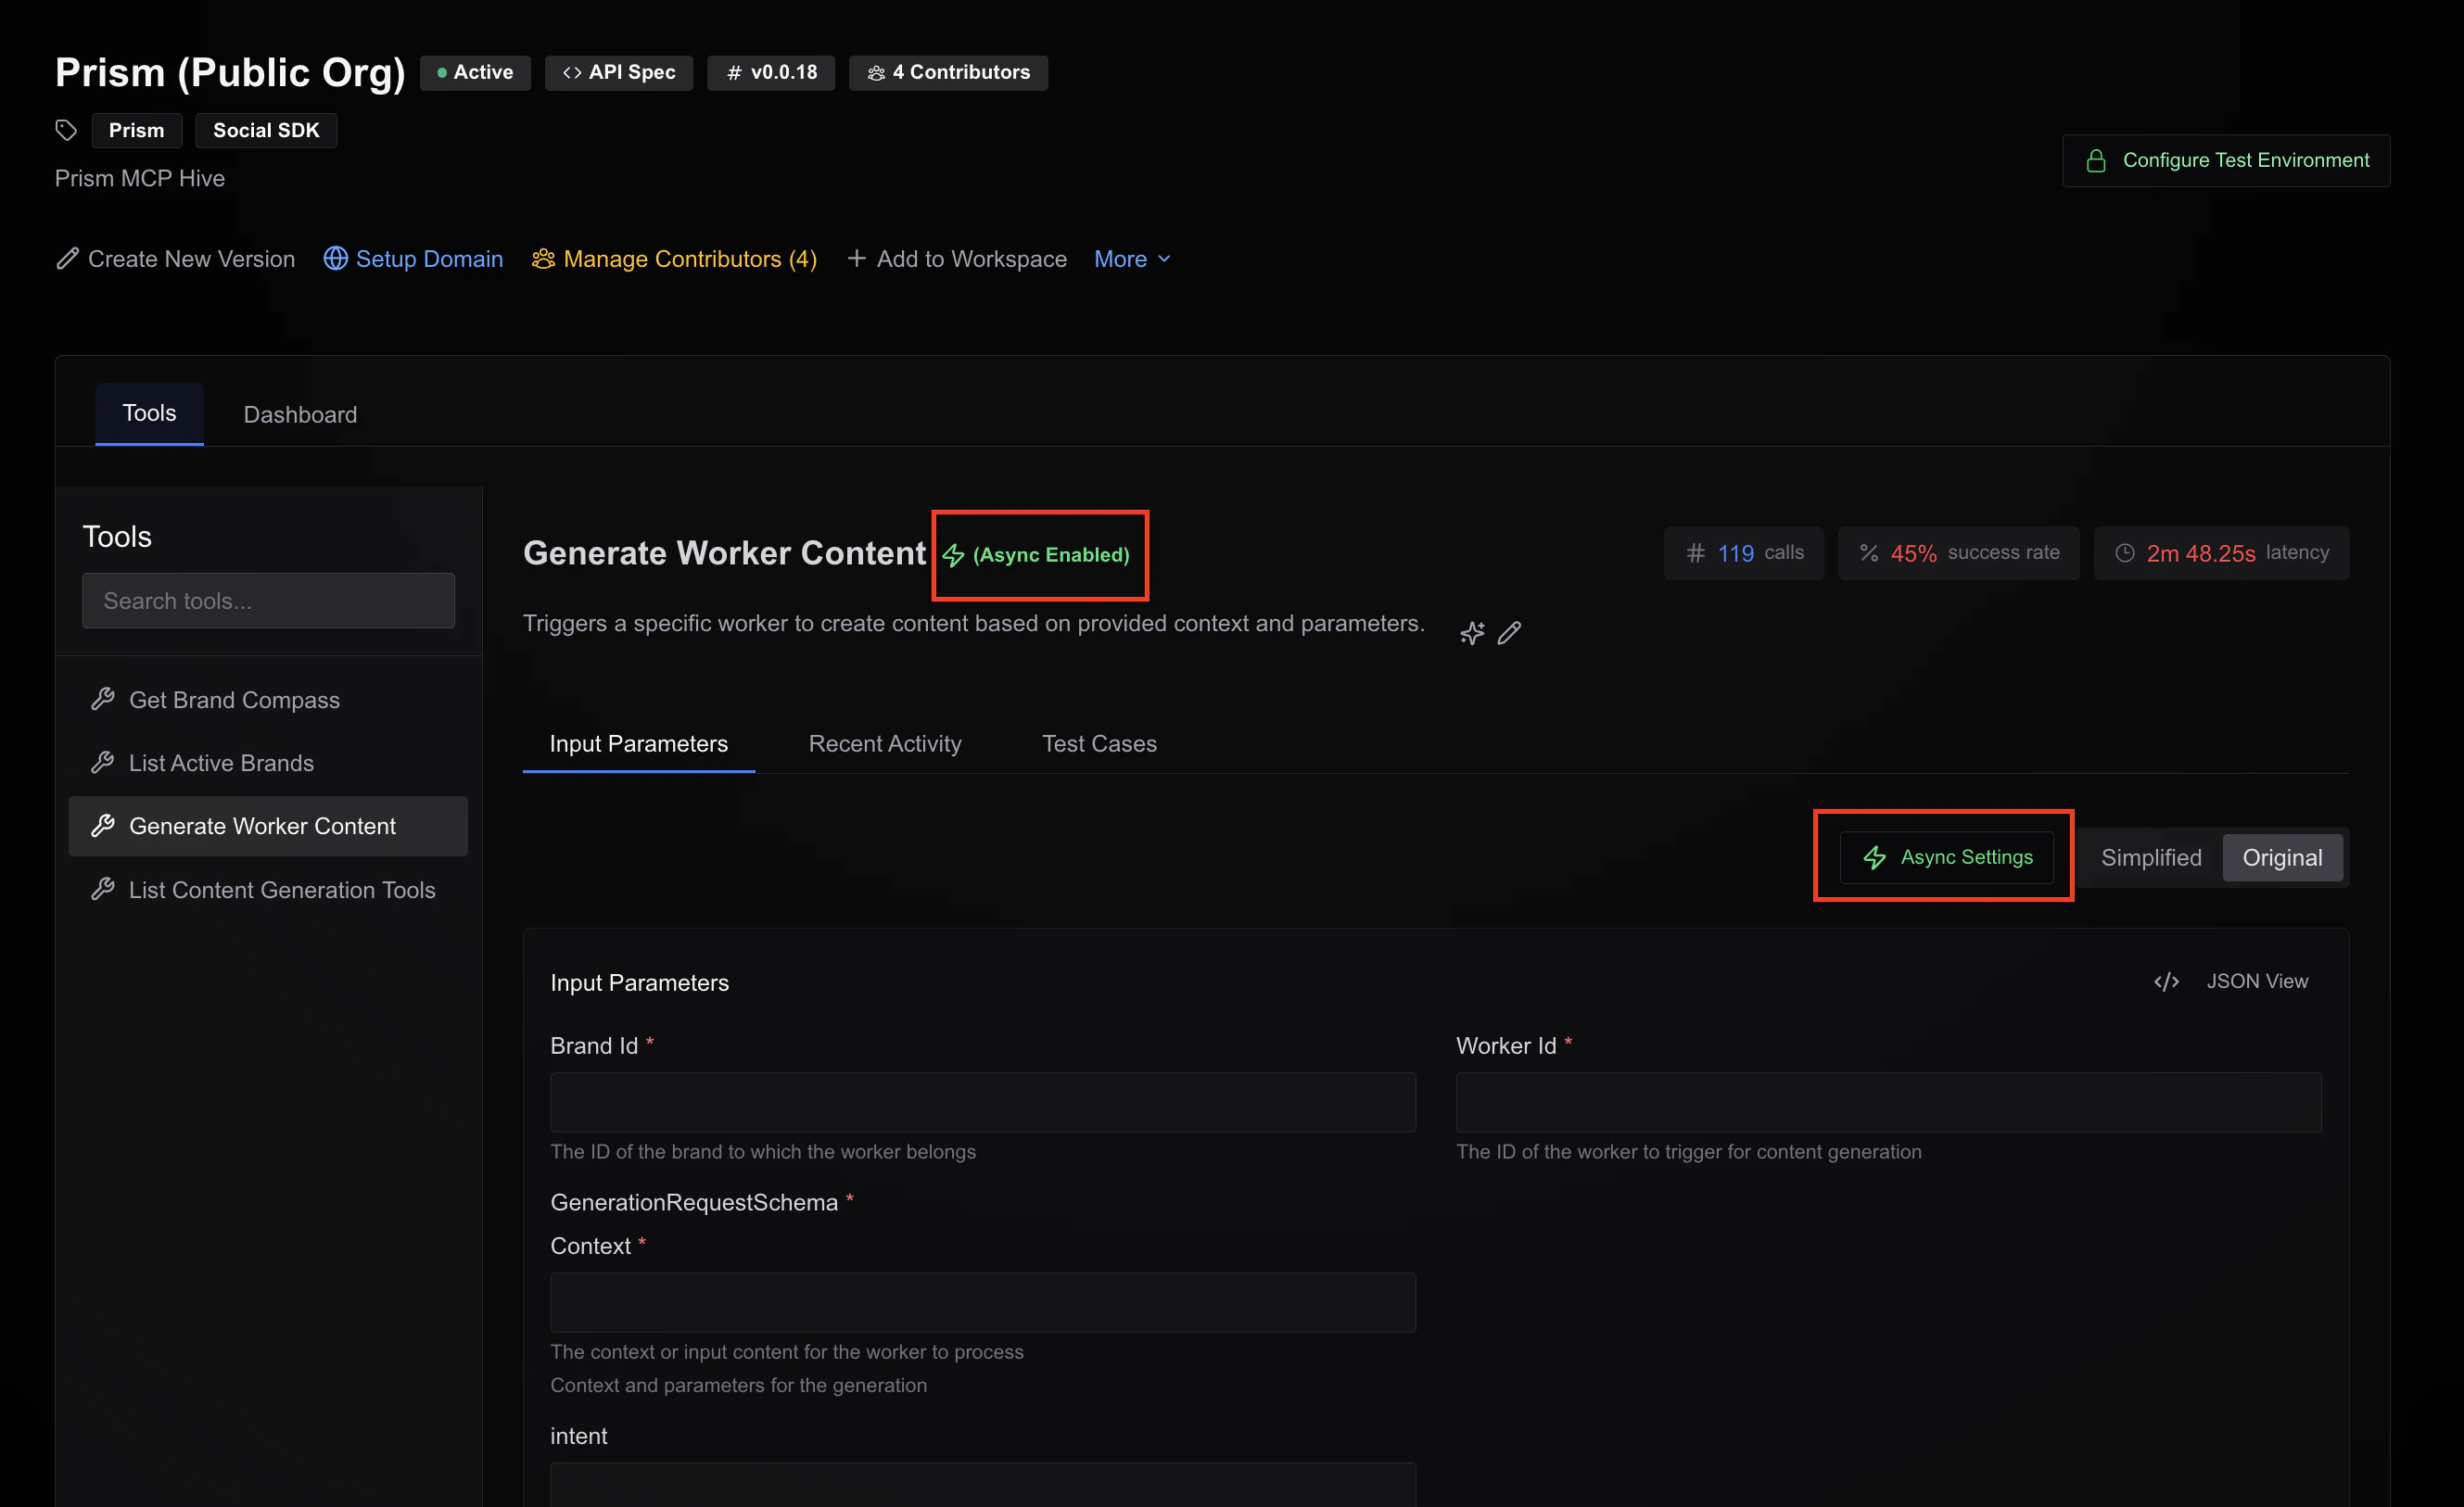This screenshot has width=2464, height=1507.
Task: Click Configure Test Environment button
Action: [2226, 161]
